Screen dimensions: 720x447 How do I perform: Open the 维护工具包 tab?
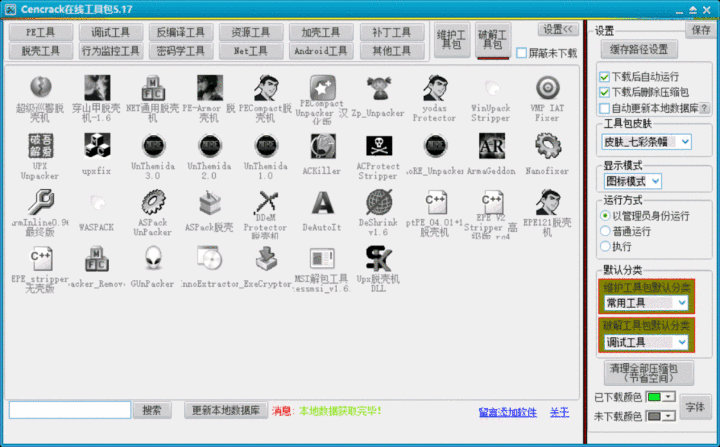451,40
